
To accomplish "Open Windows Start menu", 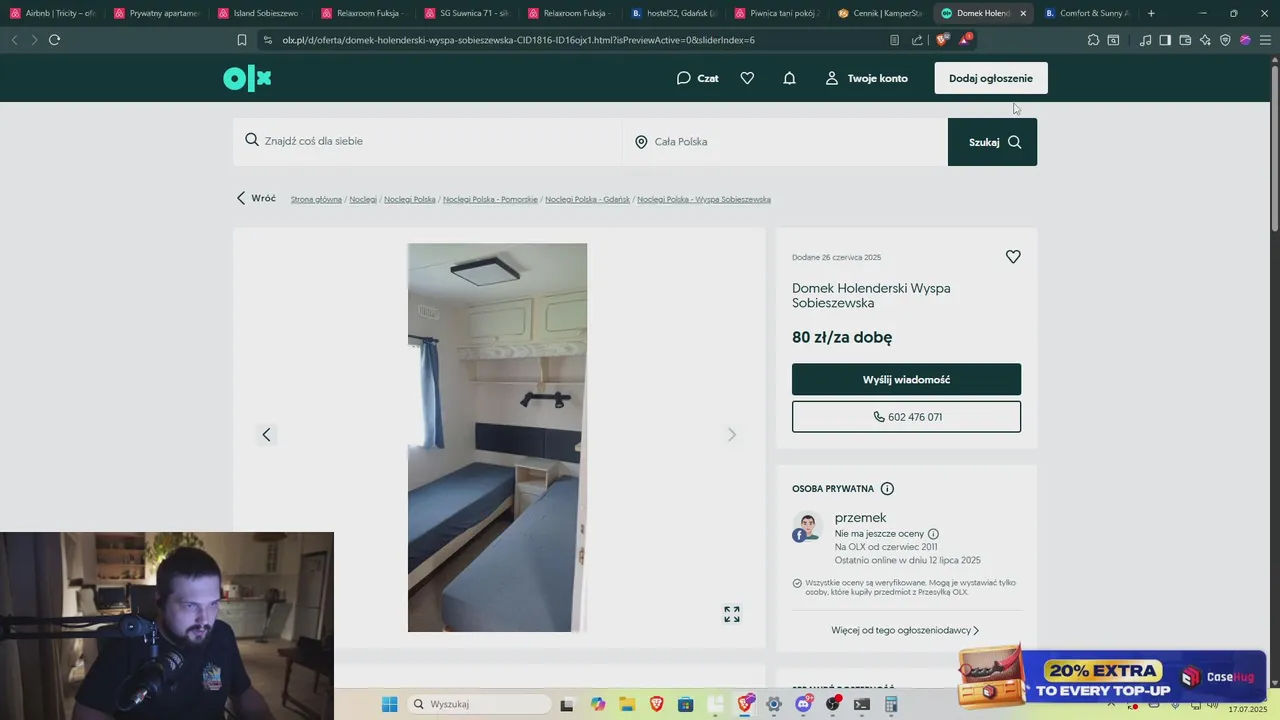I will click(x=389, y=704).
